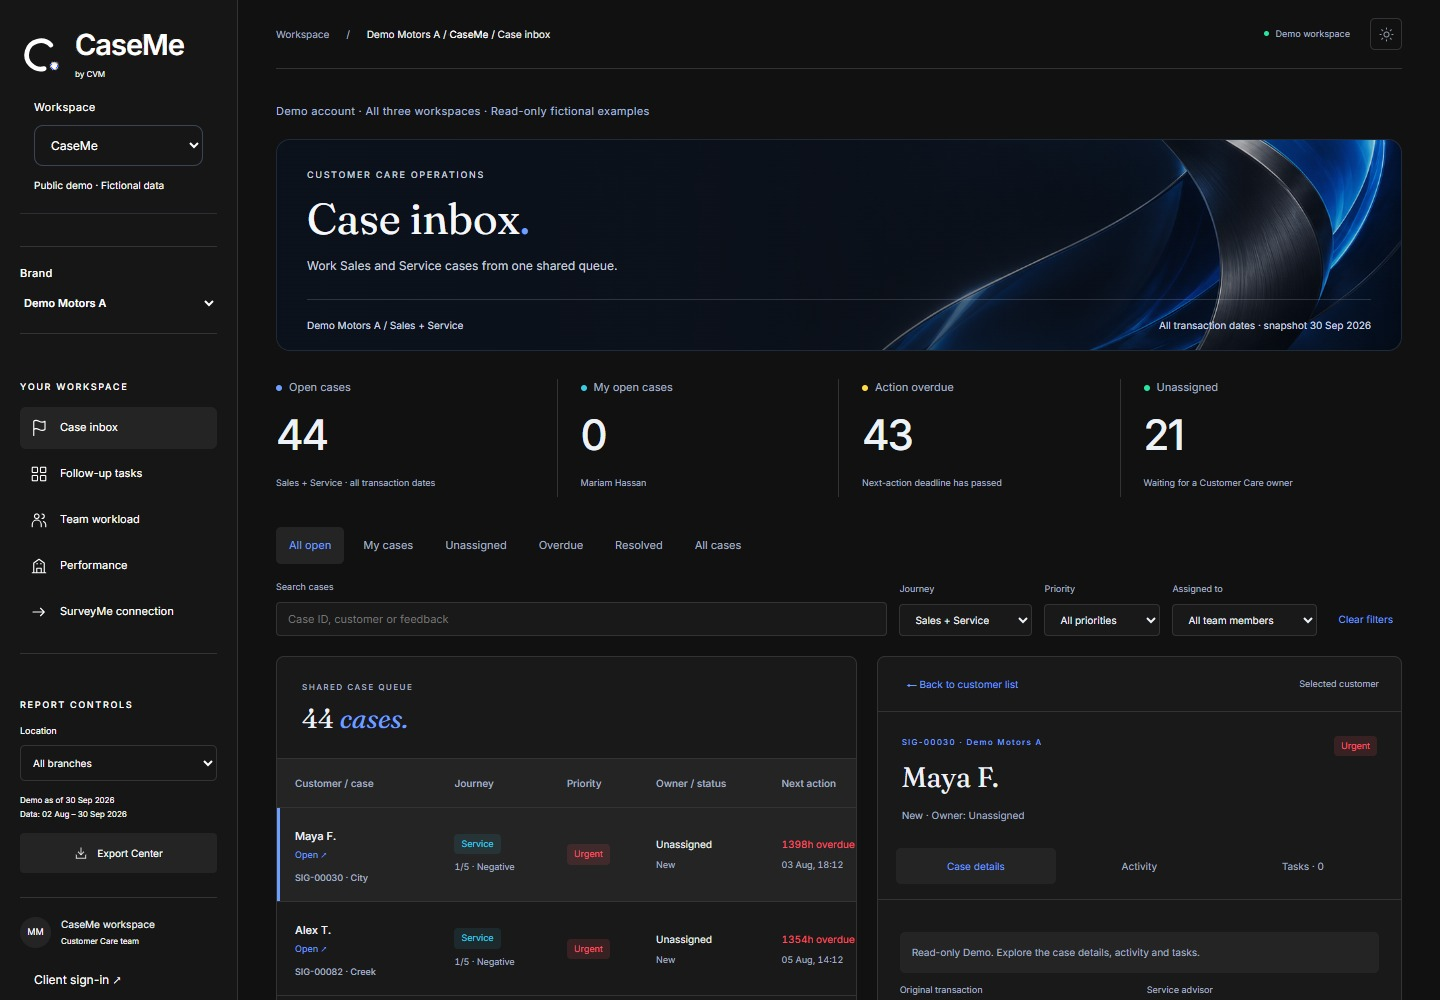Switch to the Resolved tab
Viewport: 1440px width, 1000px height.
pos(639,546)
